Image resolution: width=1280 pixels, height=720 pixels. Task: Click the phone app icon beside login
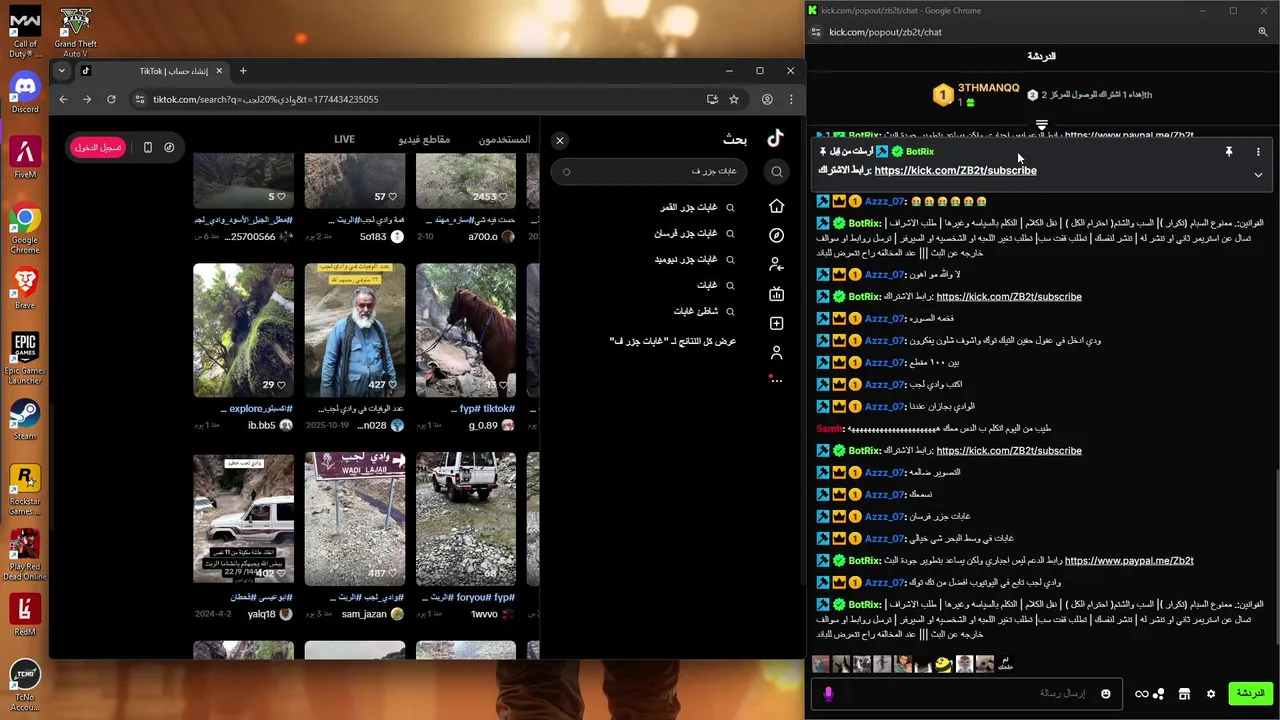pyautogui.click(x=147, y=147)
